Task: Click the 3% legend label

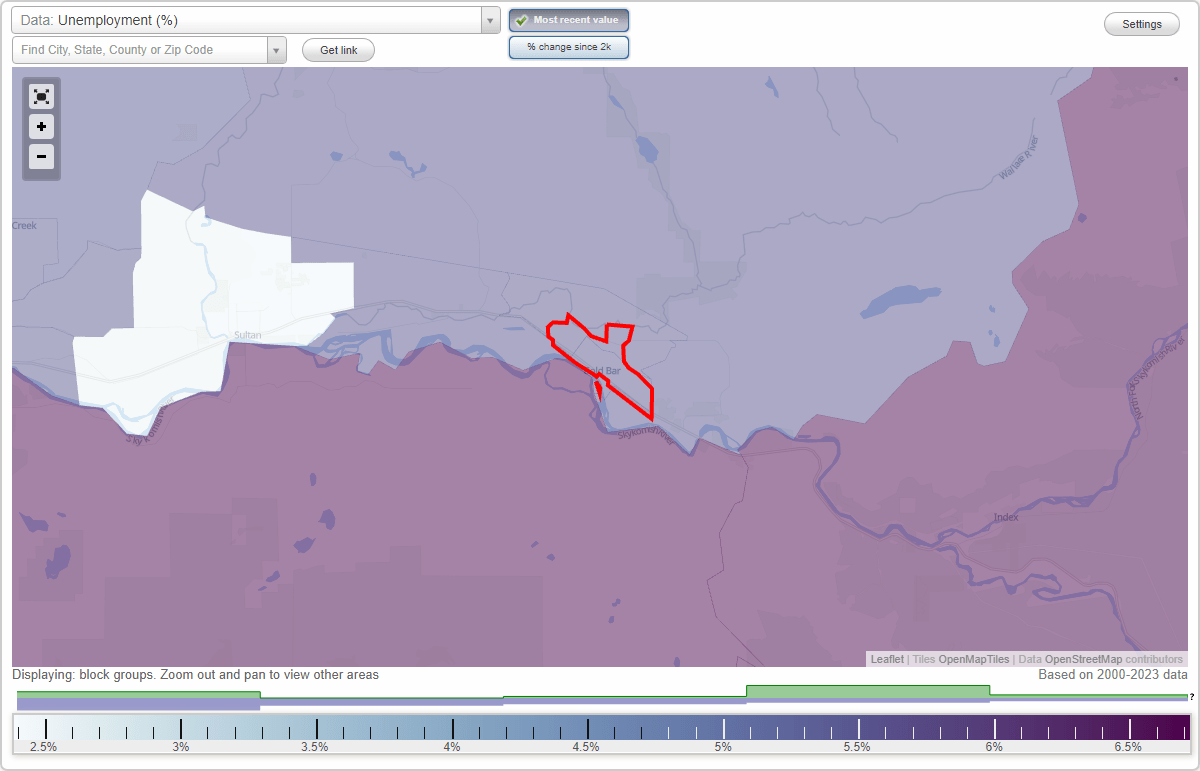Action: click(181, 746)
